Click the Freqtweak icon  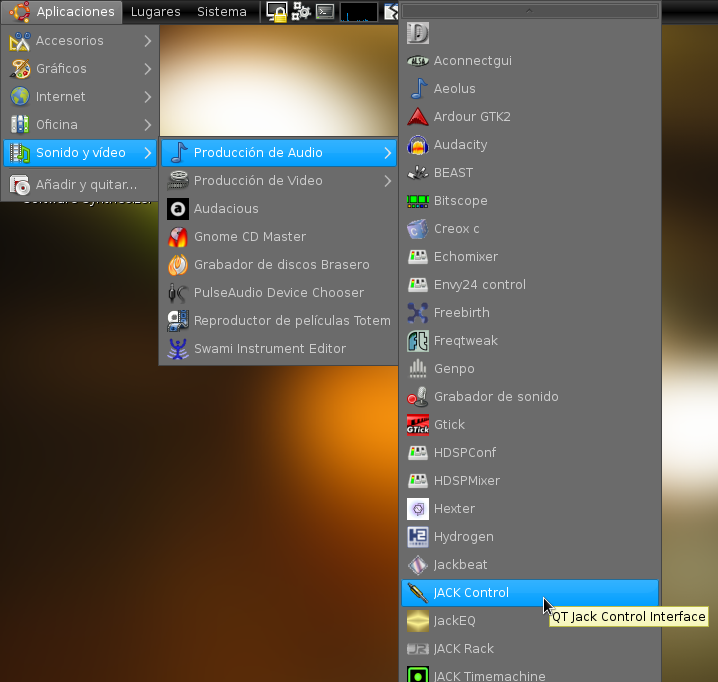[x=418, y=341]
